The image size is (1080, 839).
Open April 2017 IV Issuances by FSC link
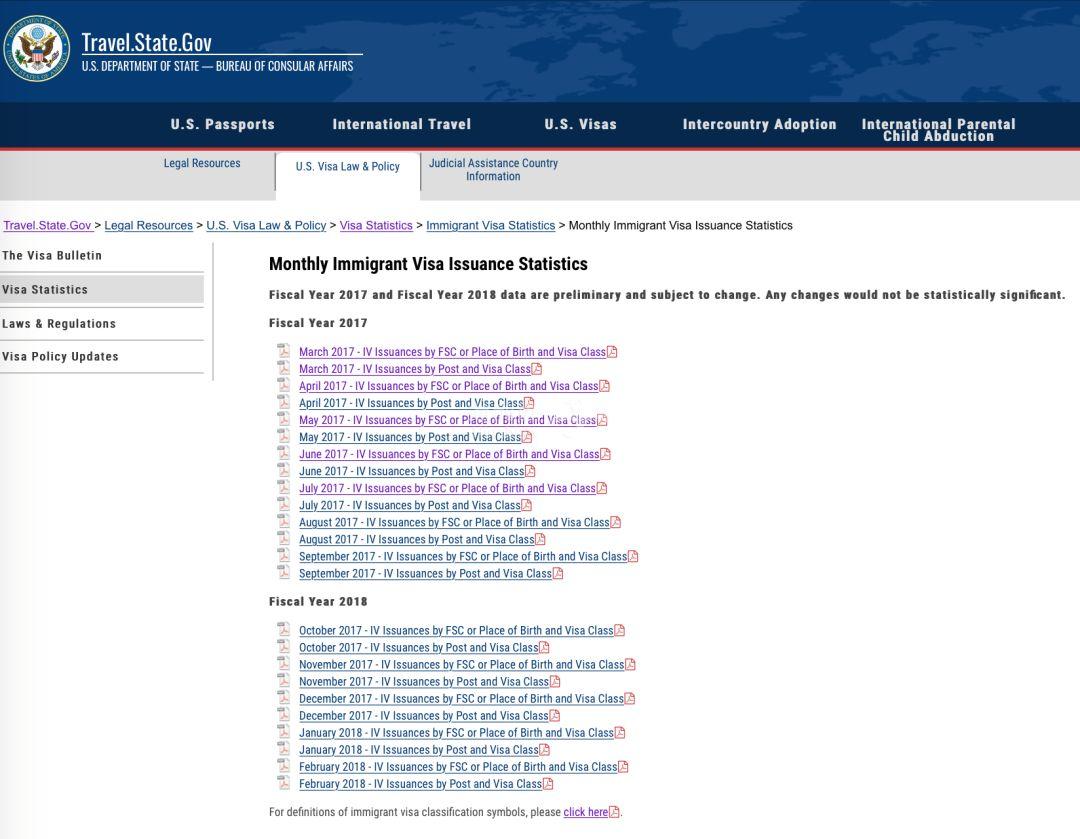pos(448,386)
